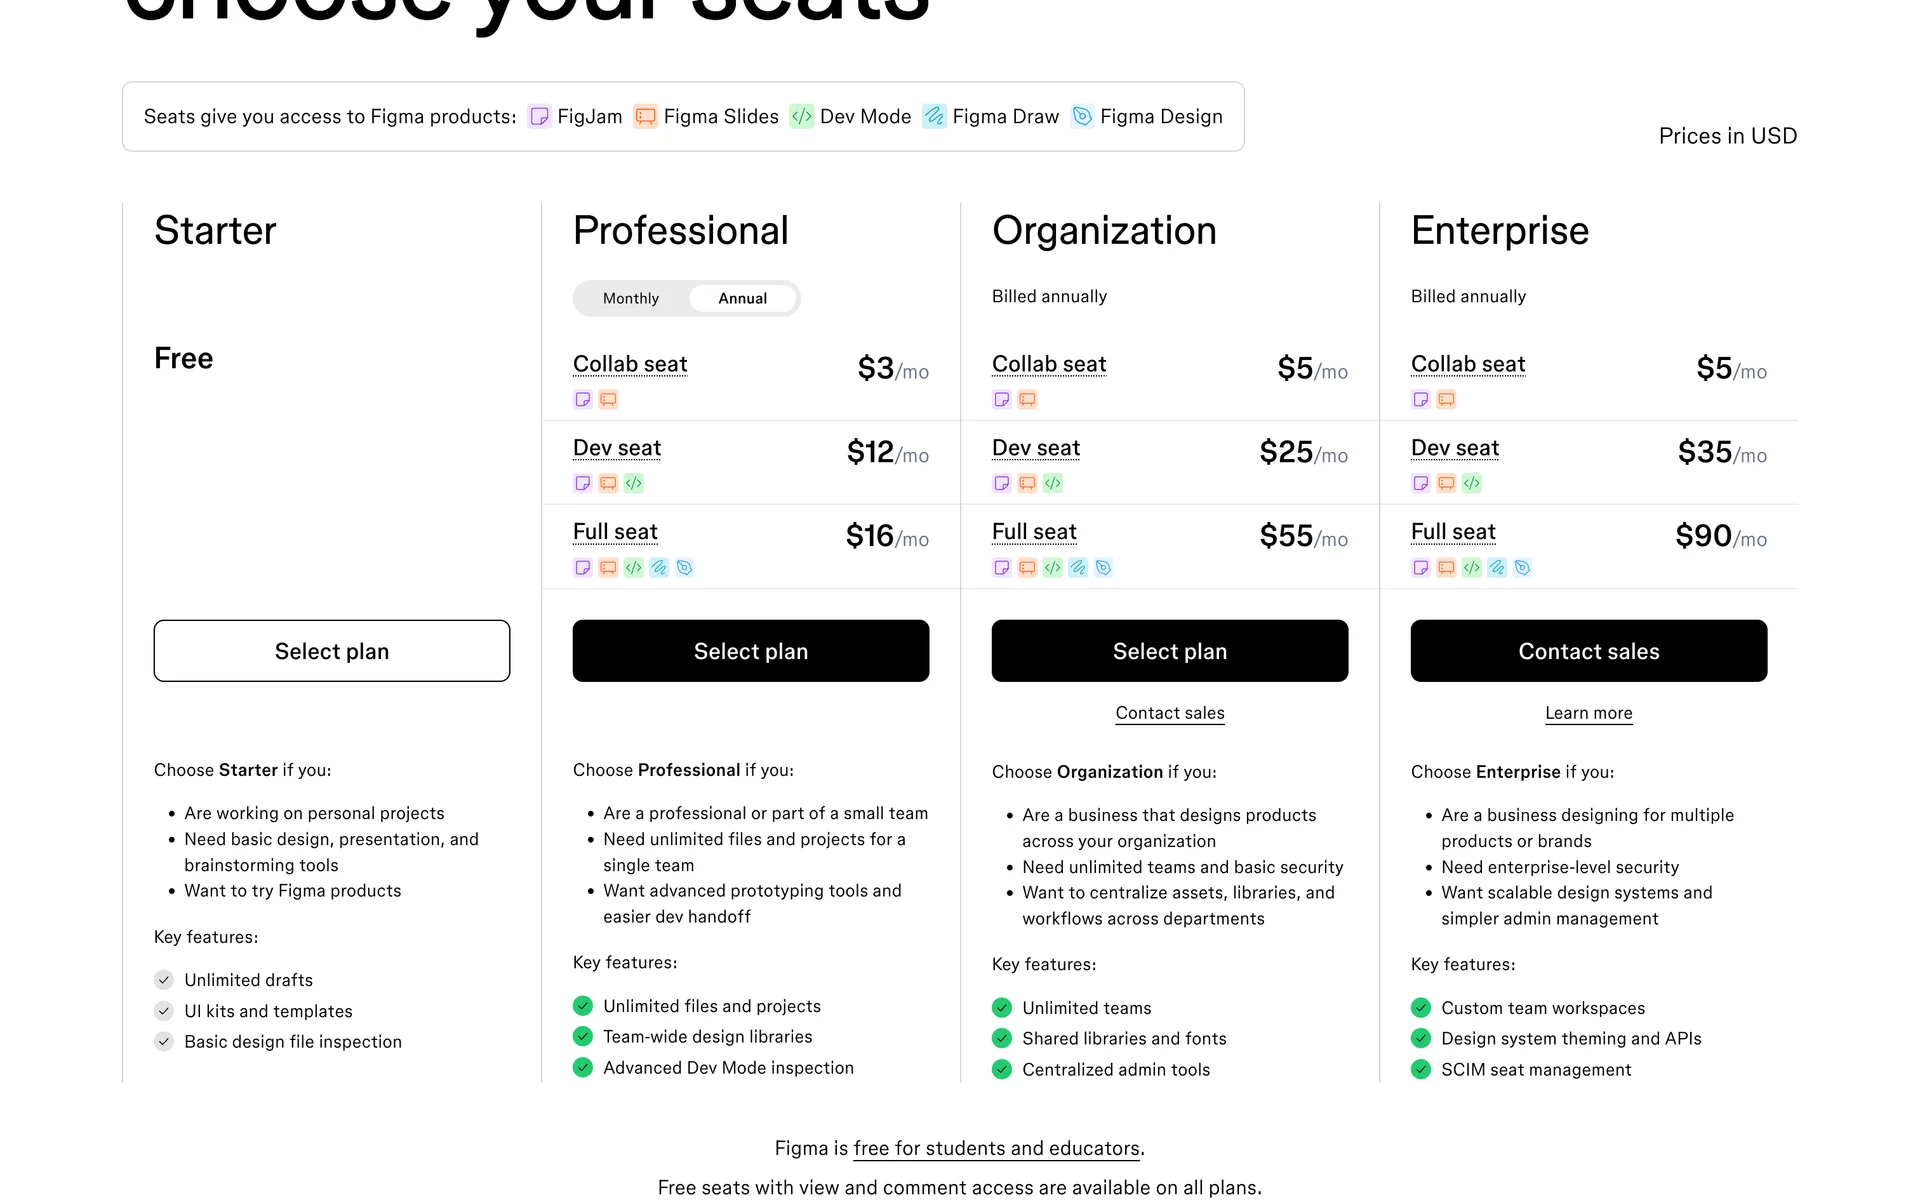
Task: Click the Organization Dev seat label
Action: (1036, 448)
